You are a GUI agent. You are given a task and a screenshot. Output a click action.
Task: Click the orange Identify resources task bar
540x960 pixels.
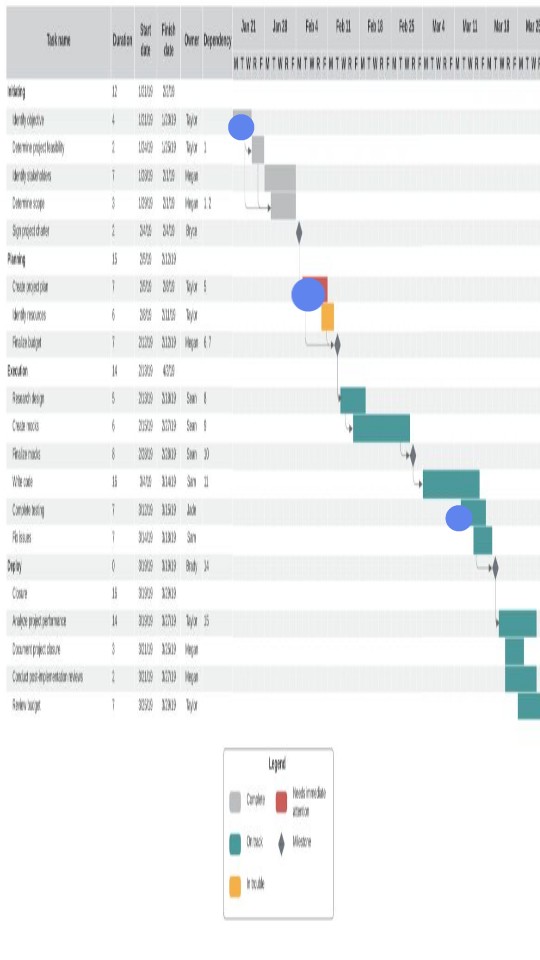[x=328, y=317]
